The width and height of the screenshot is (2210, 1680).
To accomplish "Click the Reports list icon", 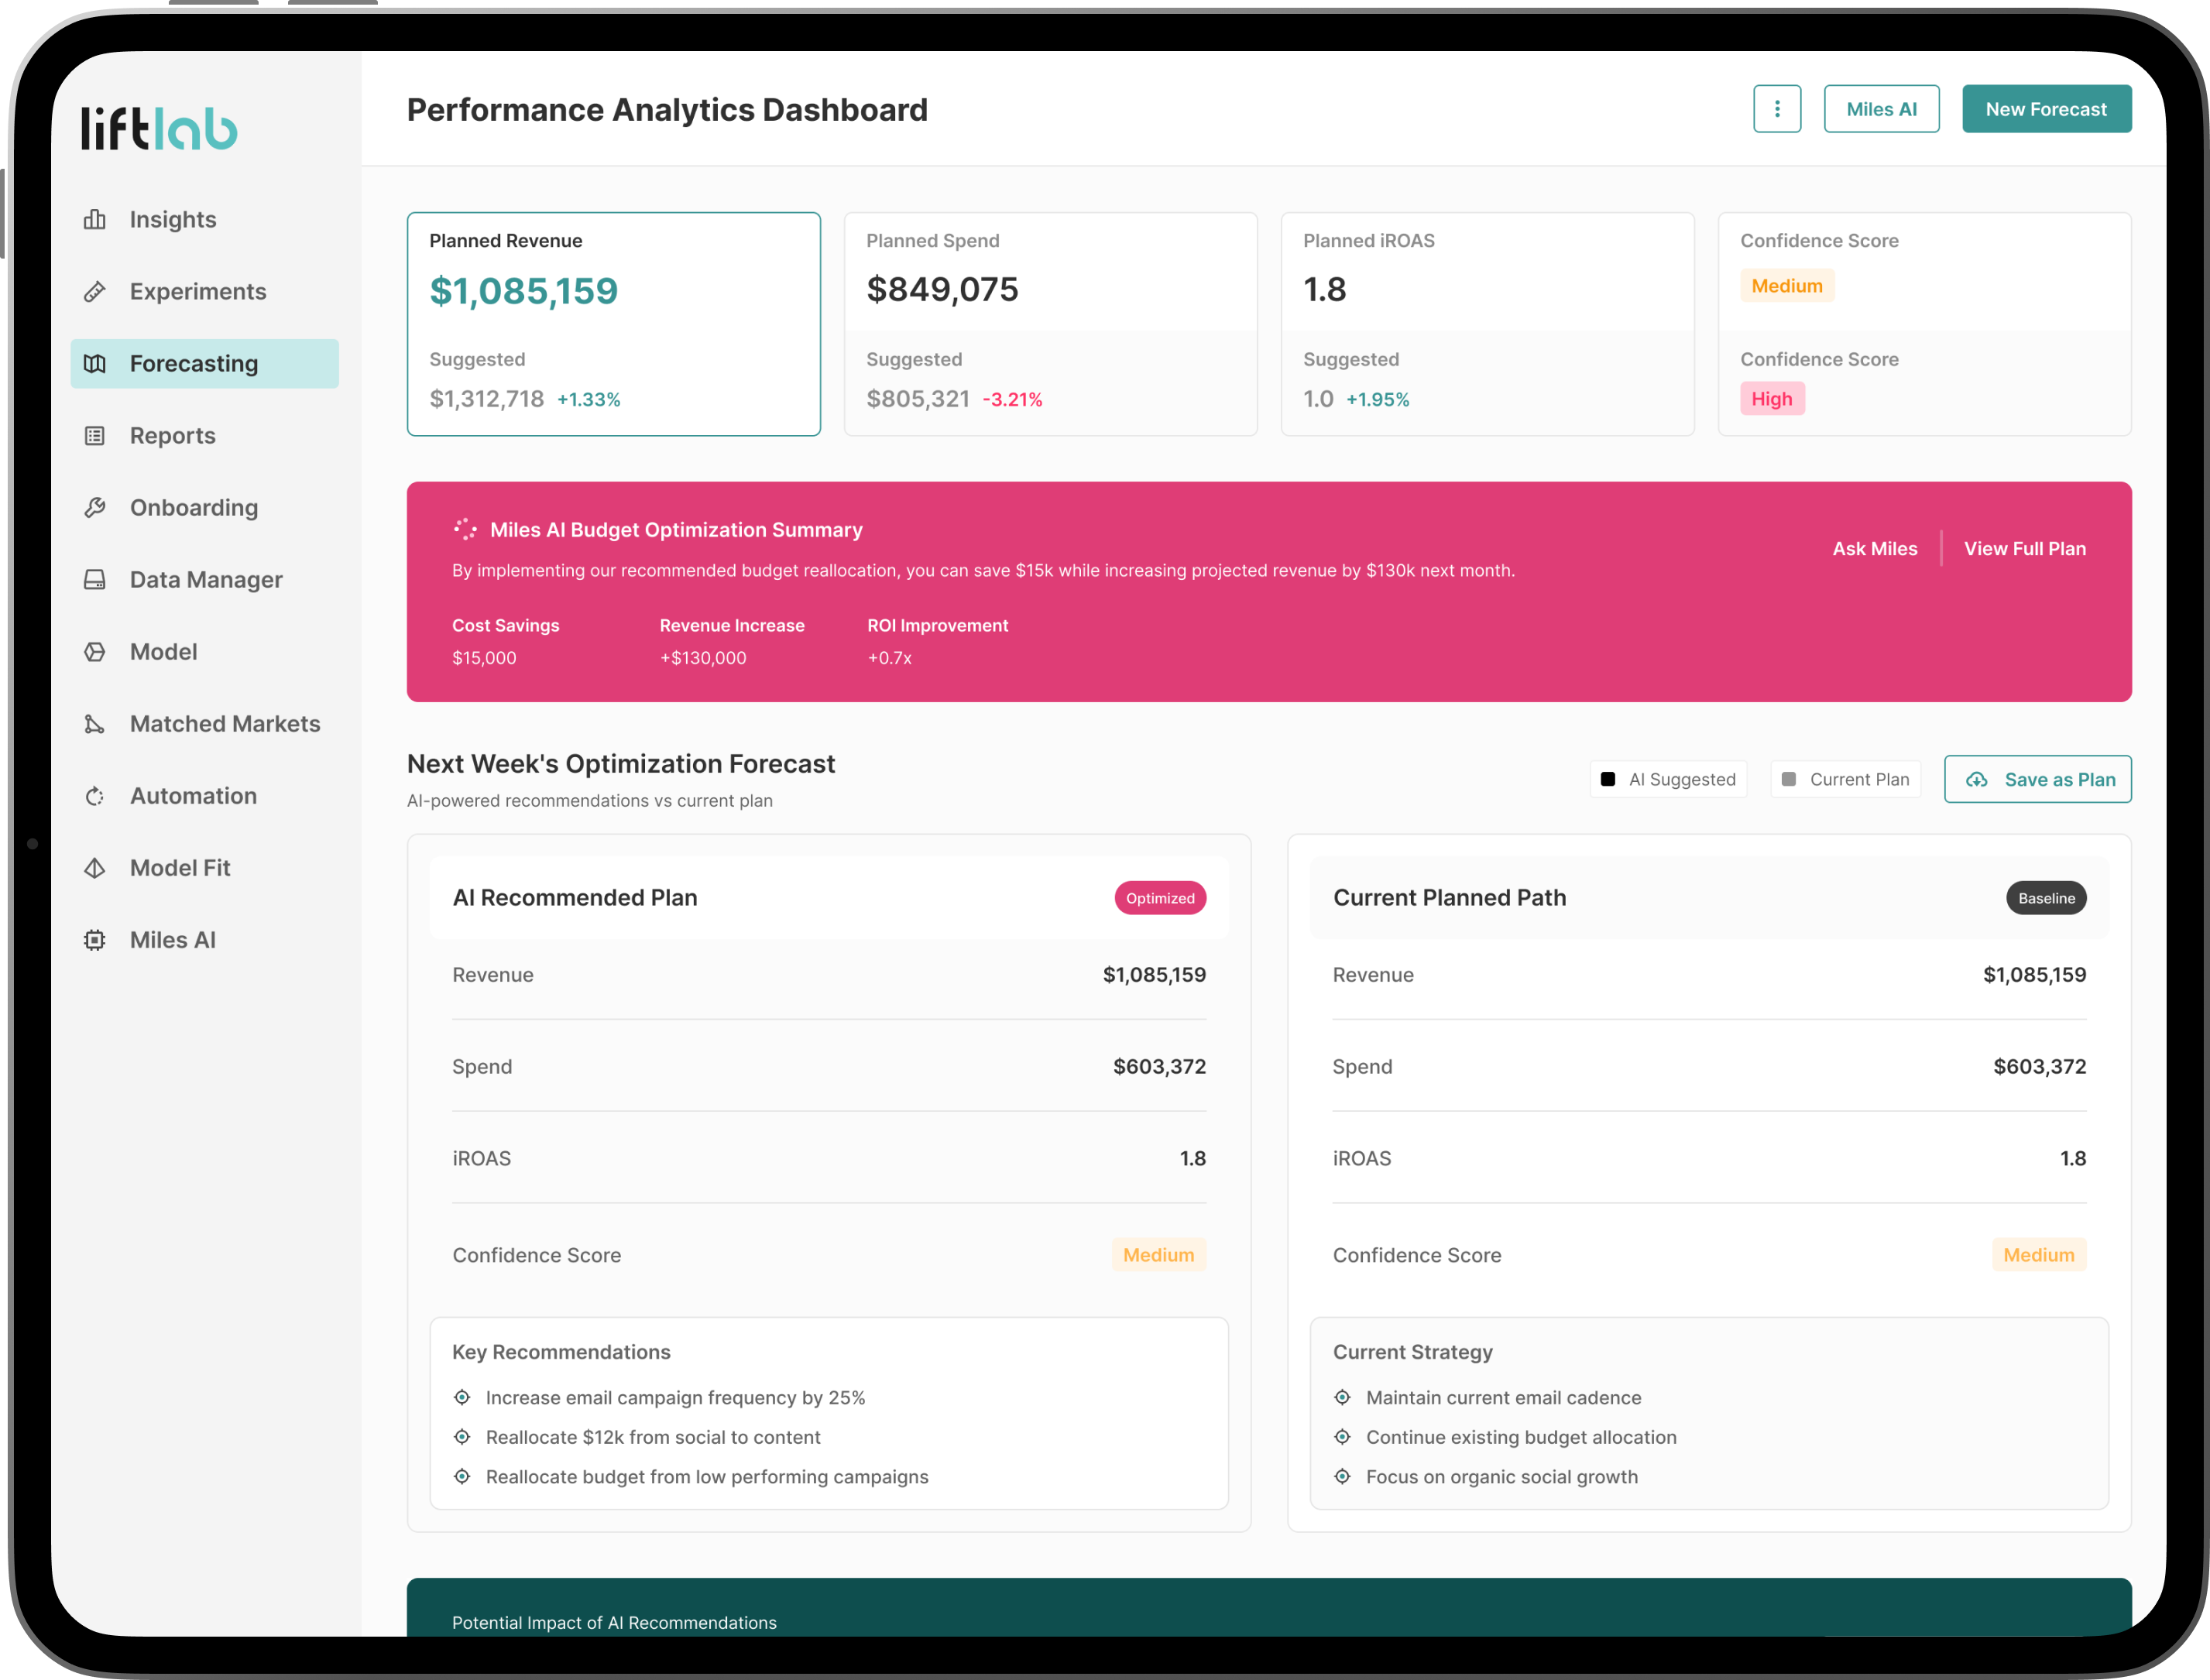I will 95,435.
